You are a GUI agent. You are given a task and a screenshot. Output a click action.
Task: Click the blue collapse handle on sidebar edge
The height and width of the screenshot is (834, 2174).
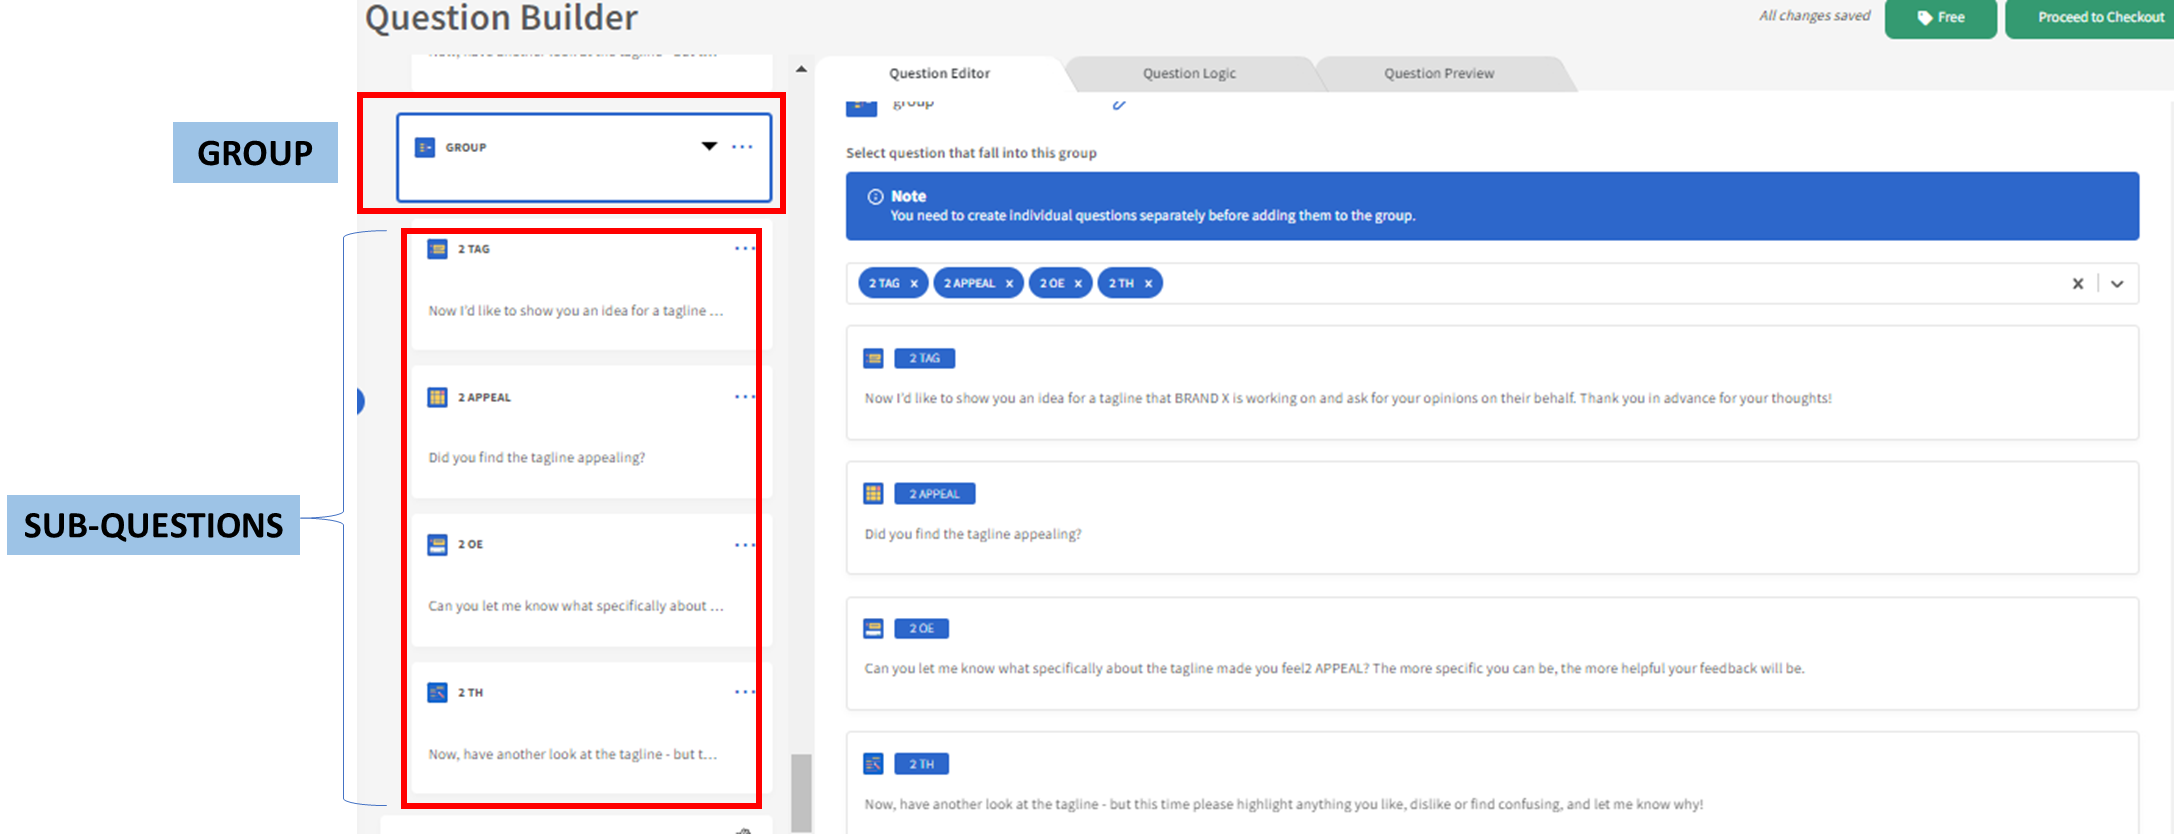[360, 401]
